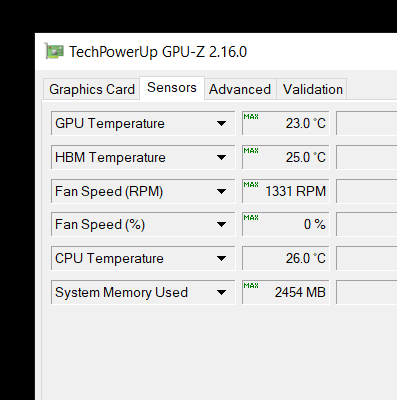Image resolution: width=397 pixels, height=400 pixels.
Task: Open the GPU Temperature sensor dropdown arrow
Action: coord(221,124)
